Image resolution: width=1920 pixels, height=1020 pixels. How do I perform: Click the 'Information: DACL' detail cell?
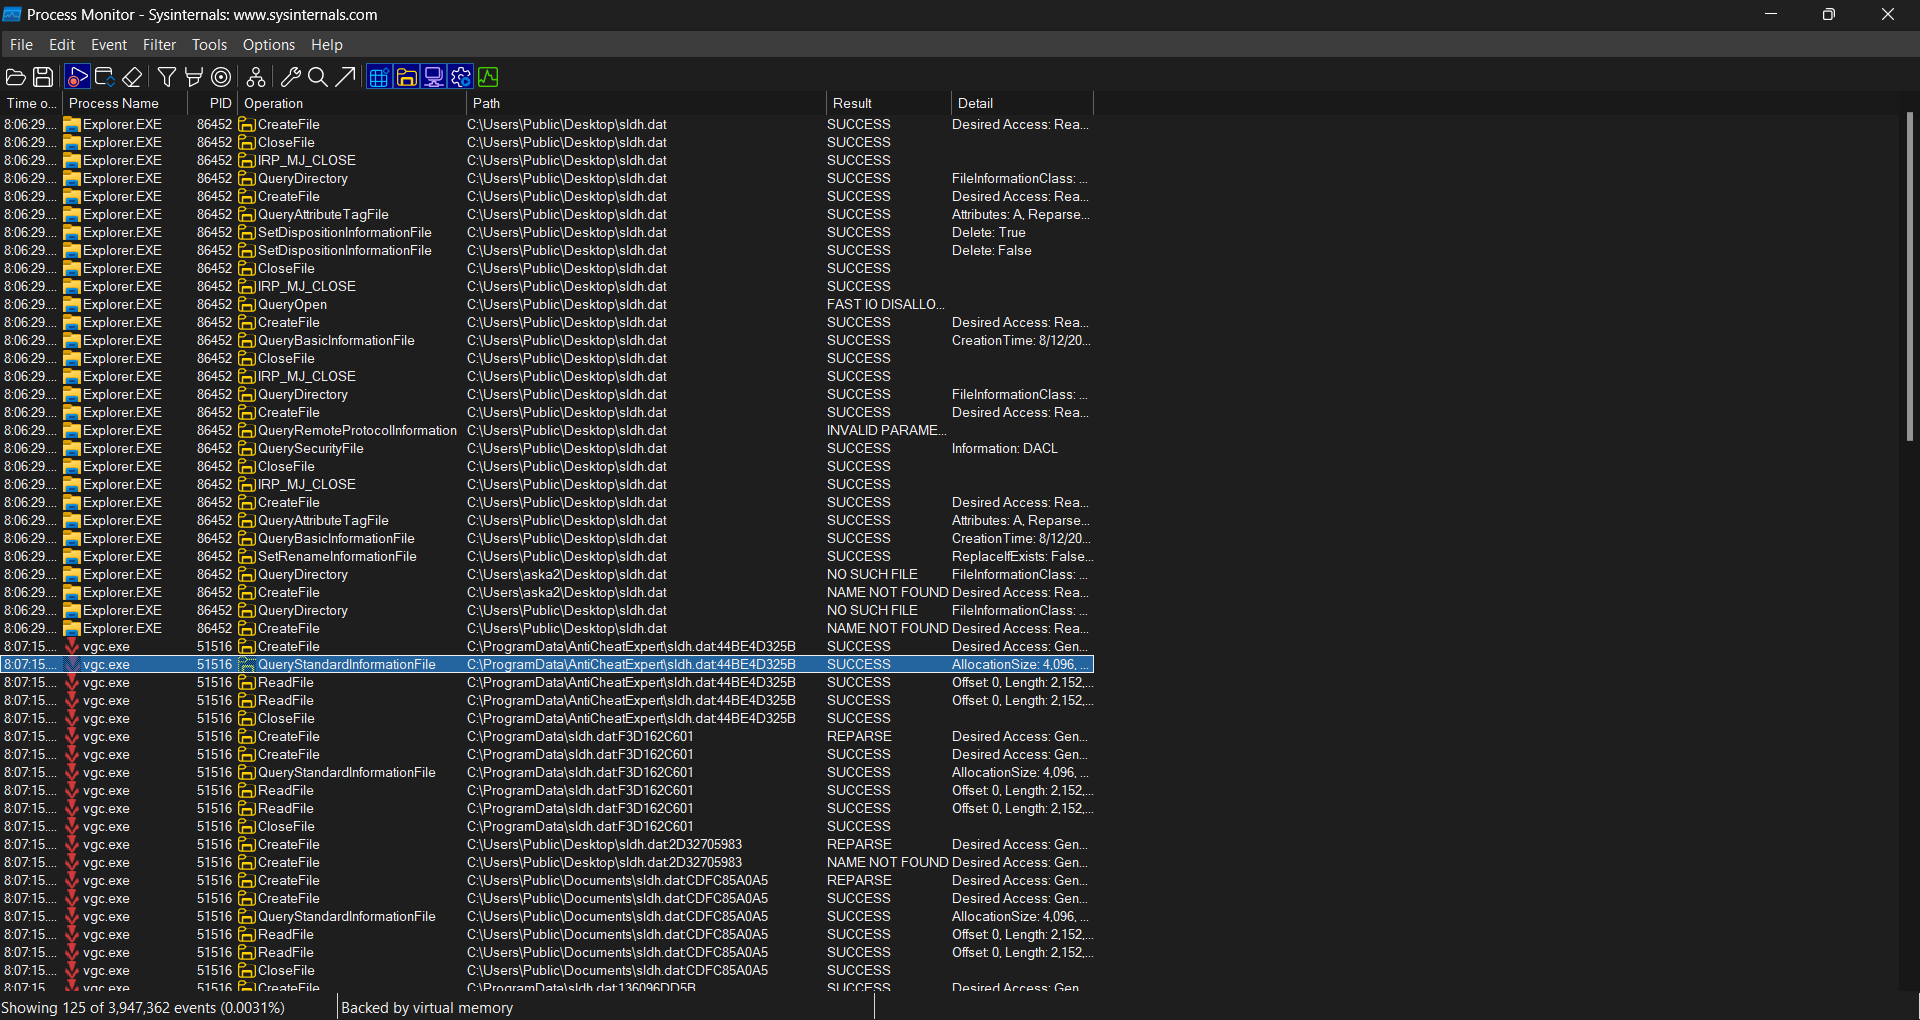point(1005,449)
